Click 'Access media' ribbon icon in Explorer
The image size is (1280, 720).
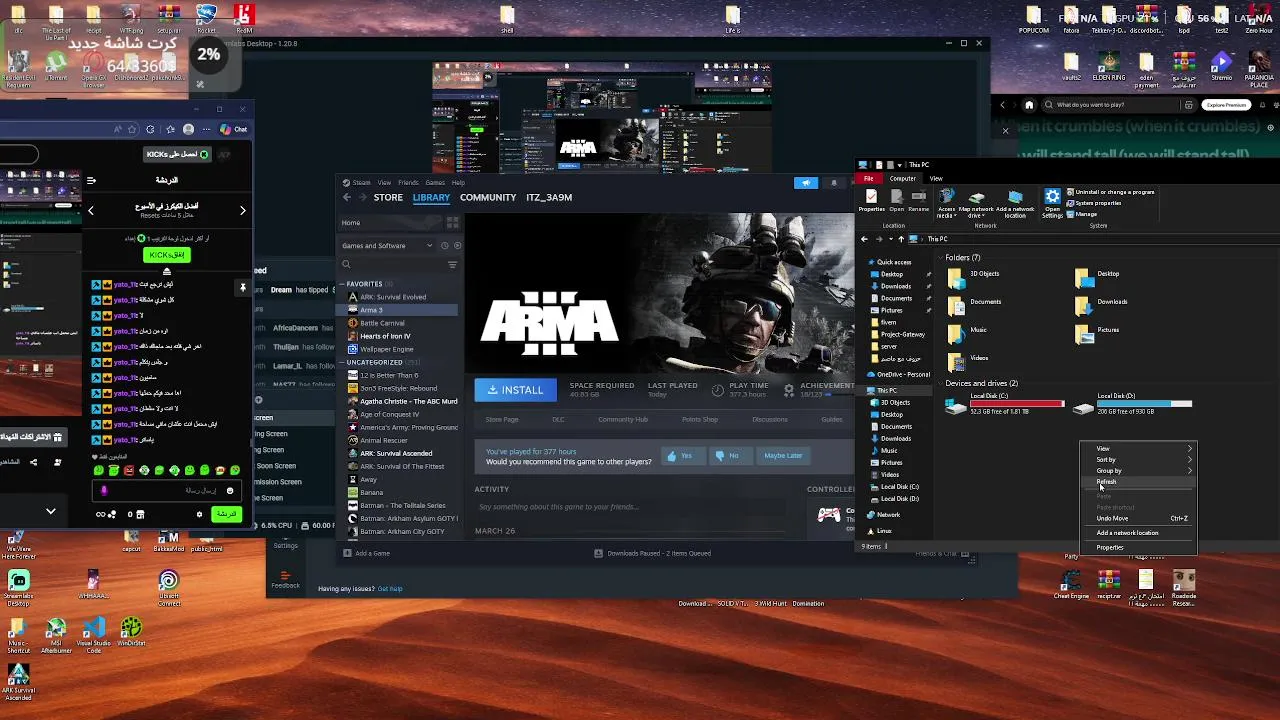point(946,203)
